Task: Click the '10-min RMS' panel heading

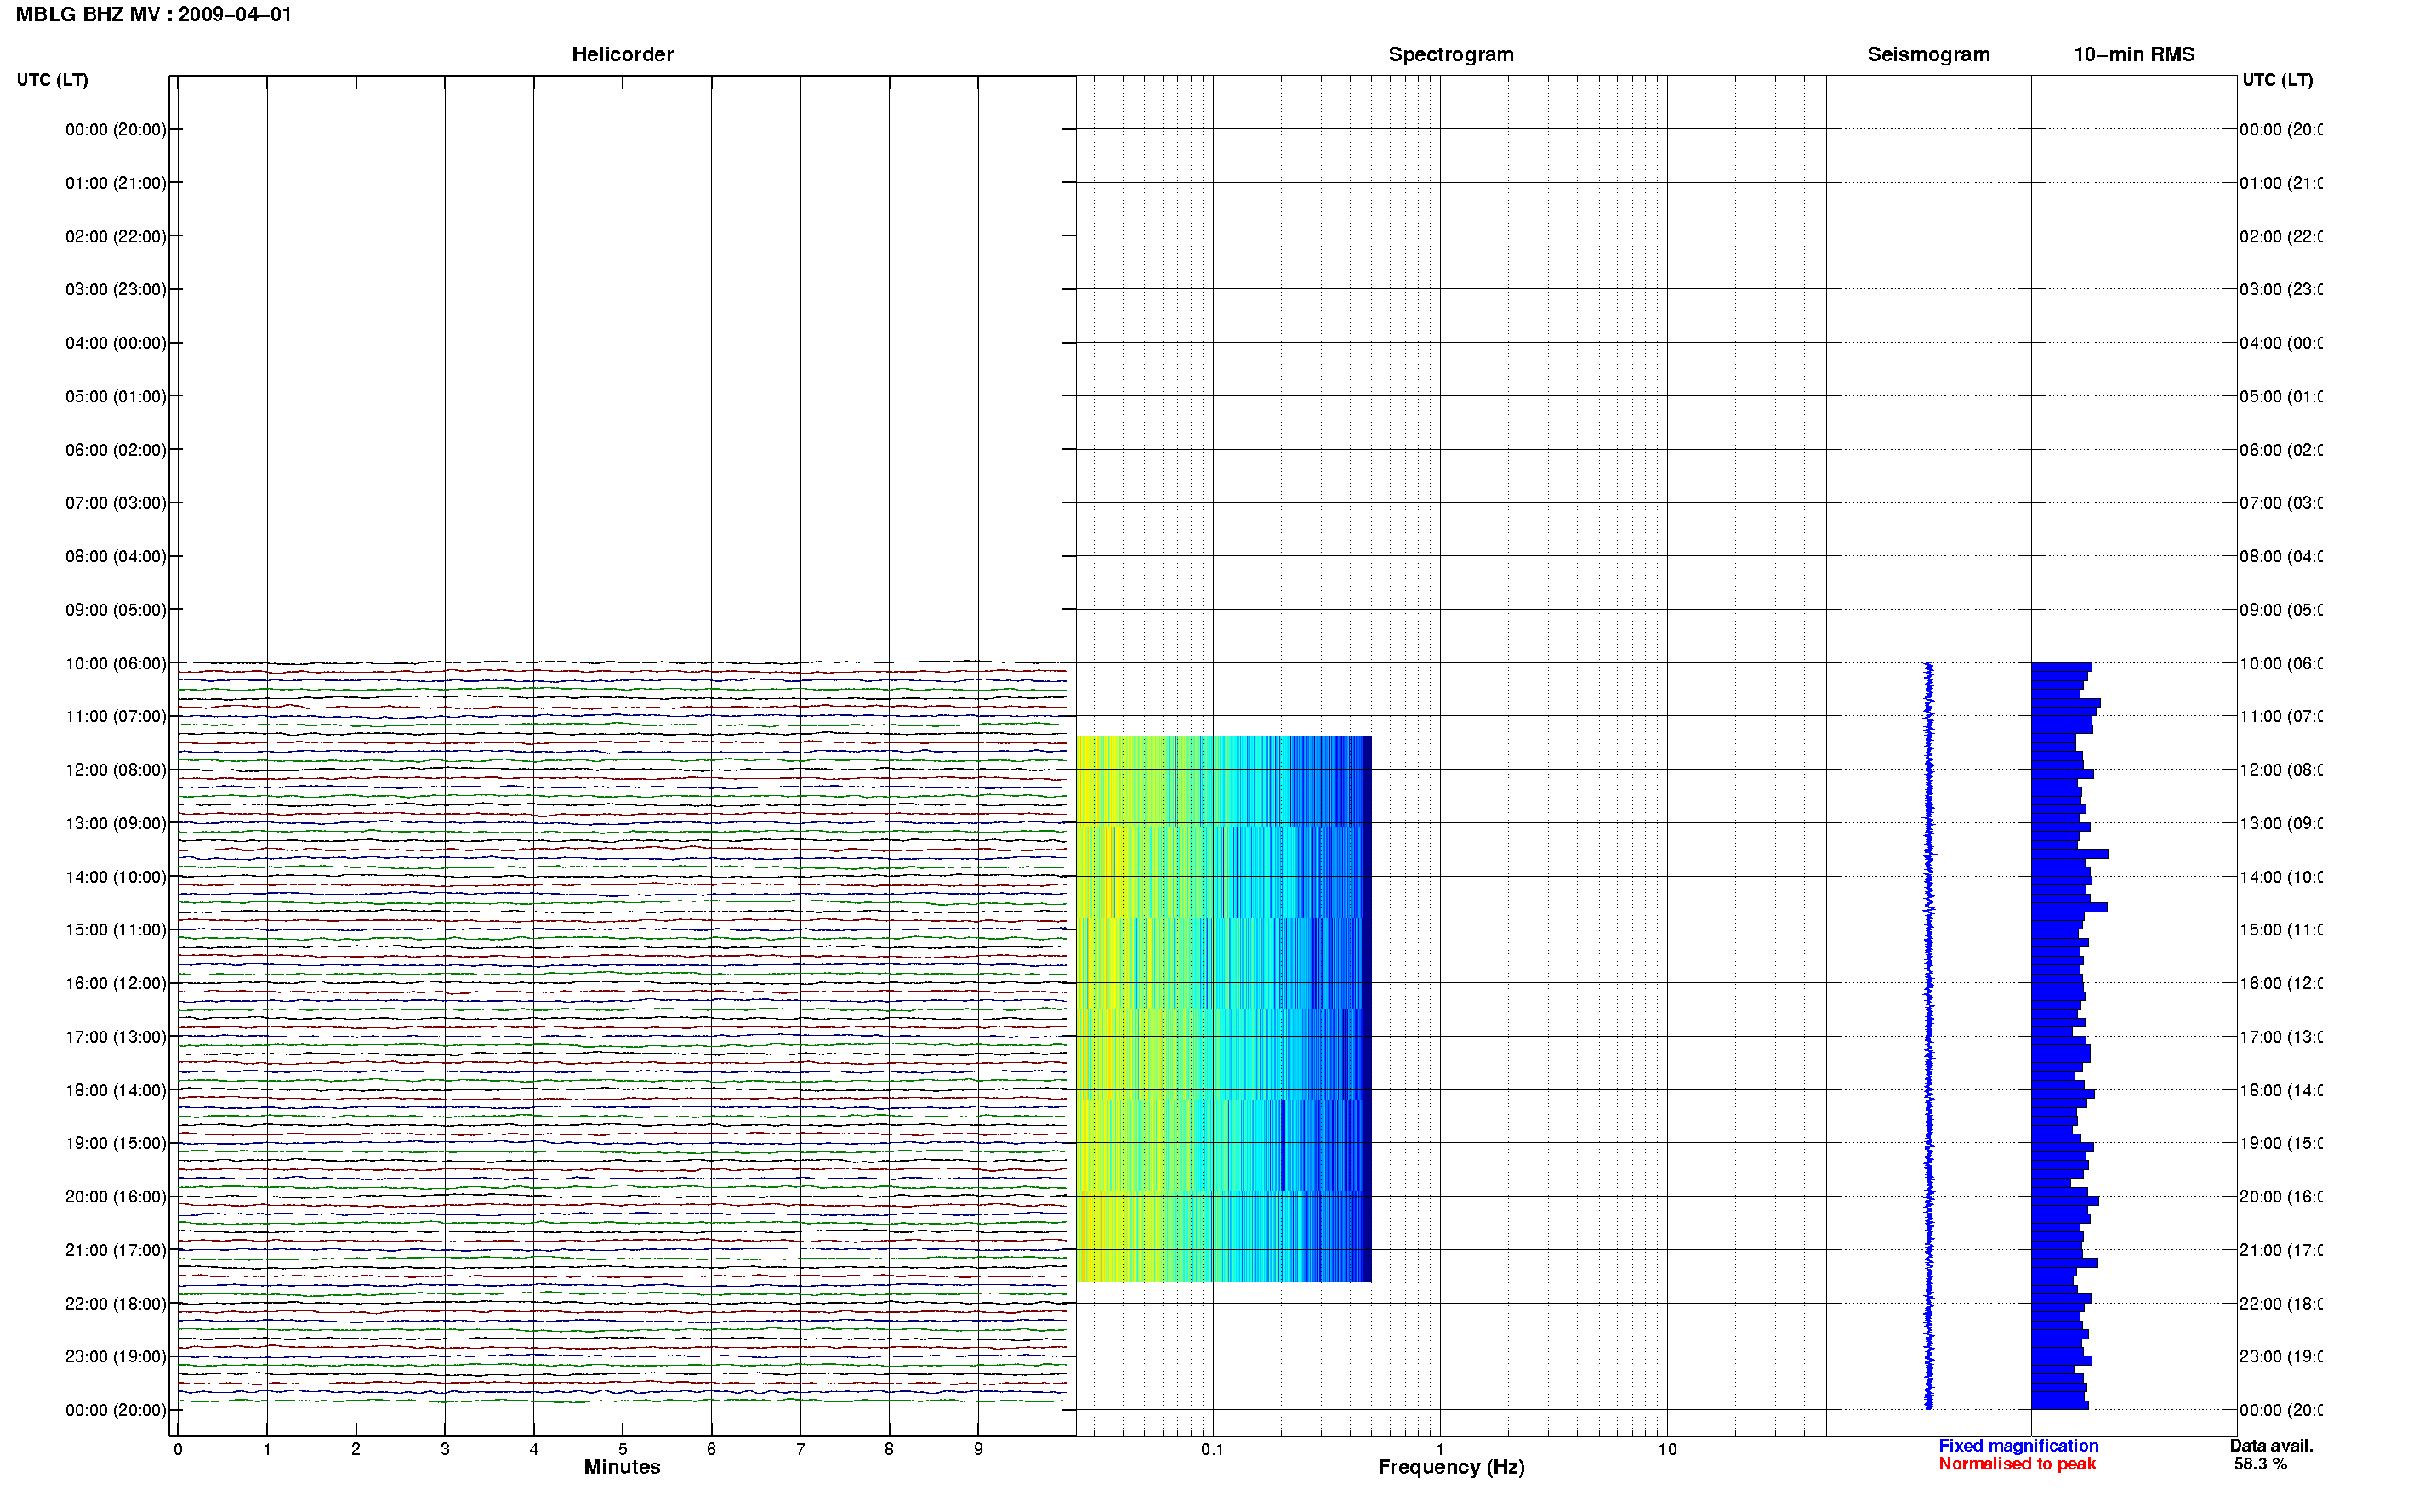Action: (x=2133, y=54)
